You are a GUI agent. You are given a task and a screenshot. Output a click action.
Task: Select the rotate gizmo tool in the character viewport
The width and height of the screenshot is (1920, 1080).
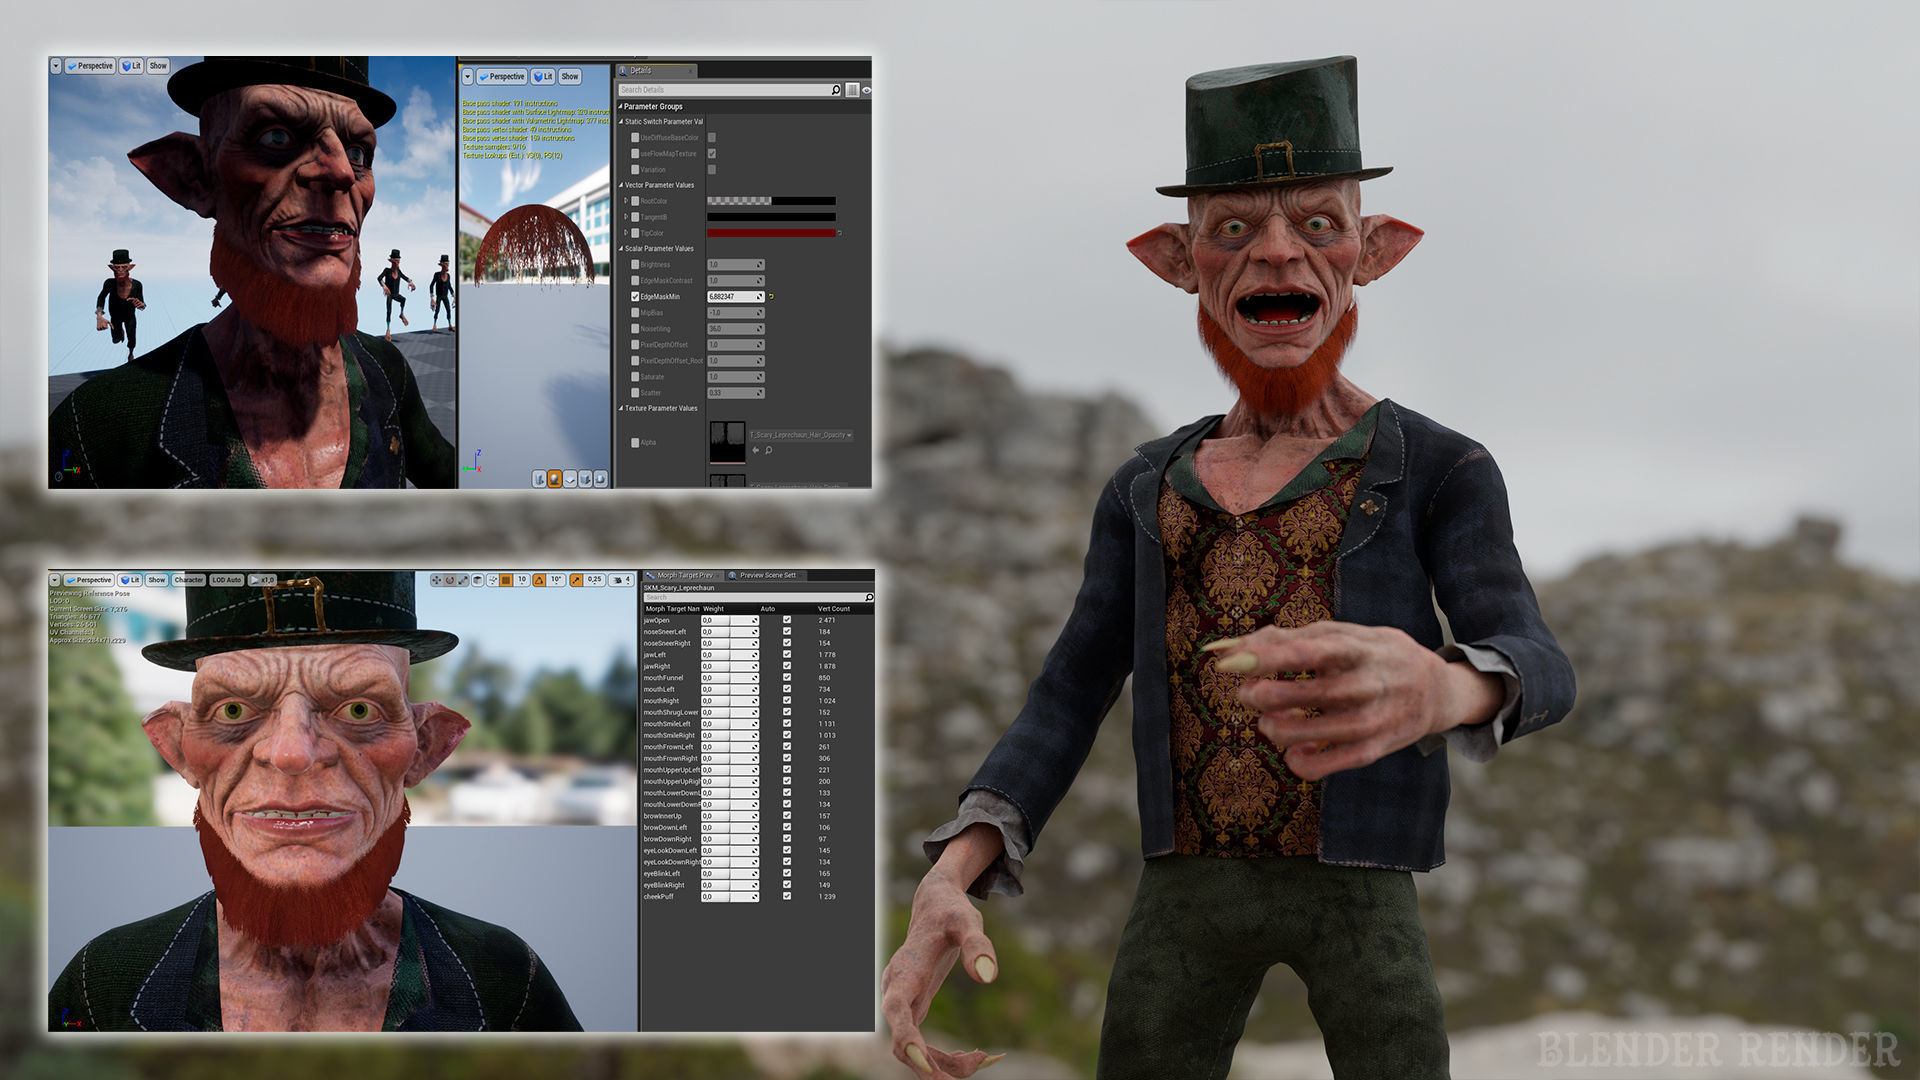(x=450, y=580)
